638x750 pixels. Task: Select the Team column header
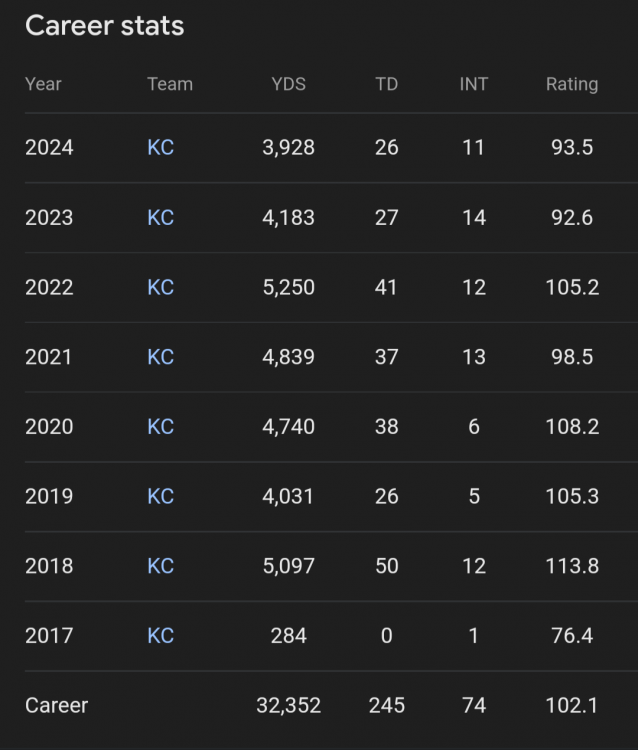click(x=170, y=84)
